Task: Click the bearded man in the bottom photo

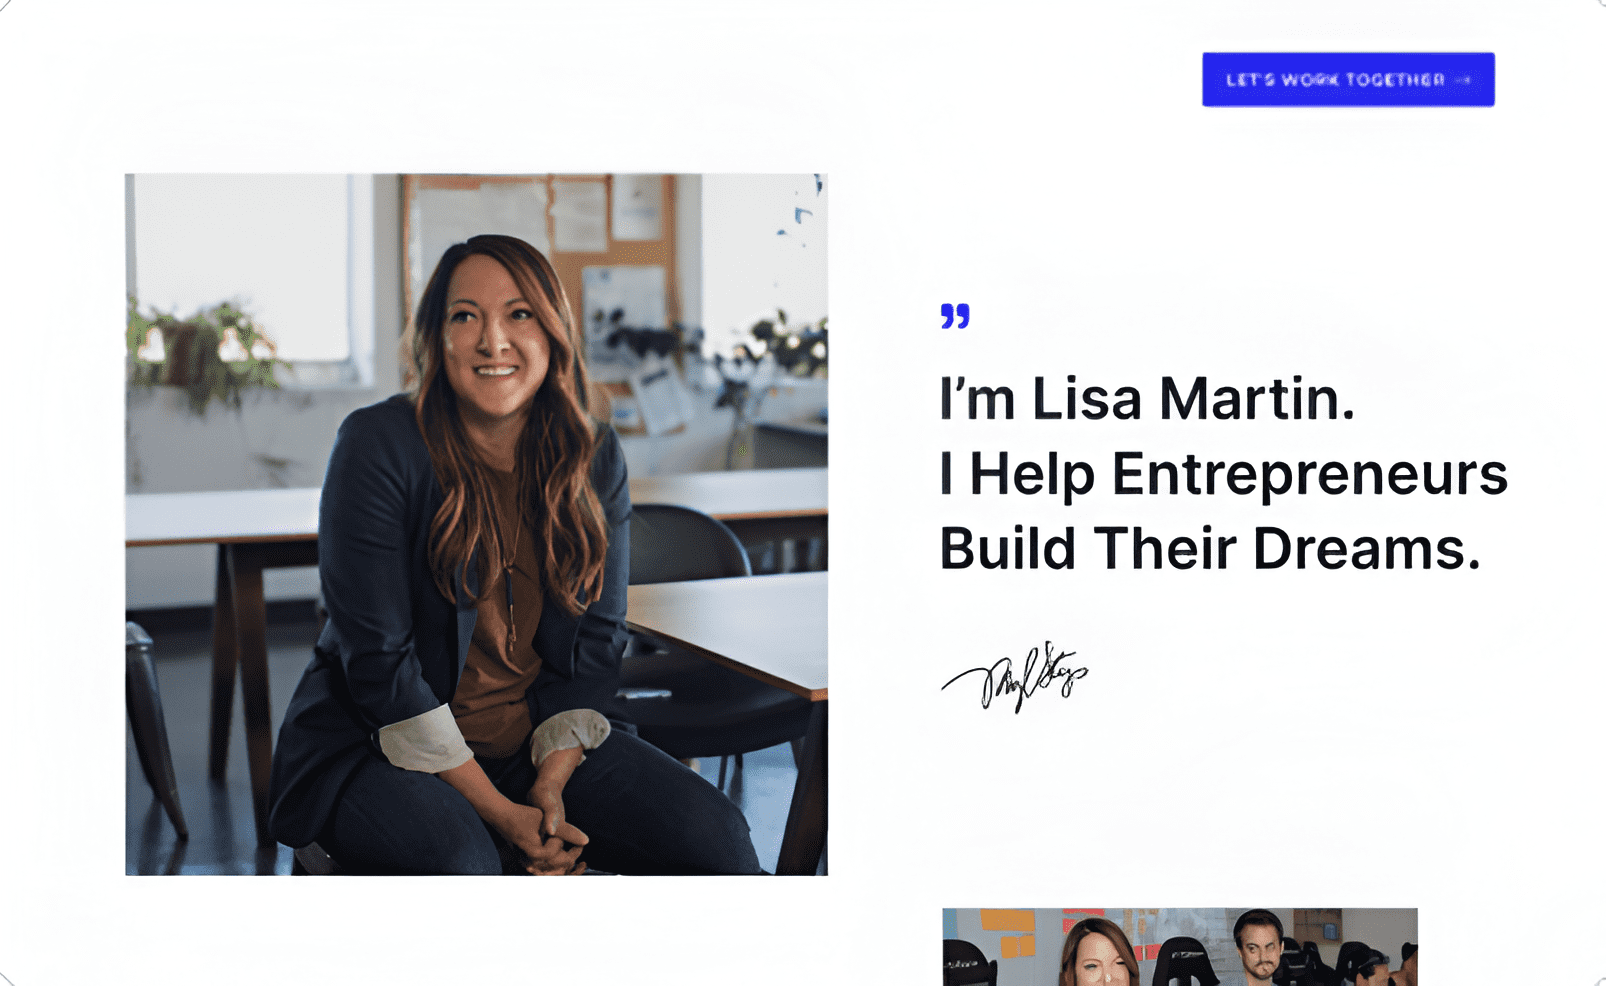Action: click(1259, 945)
